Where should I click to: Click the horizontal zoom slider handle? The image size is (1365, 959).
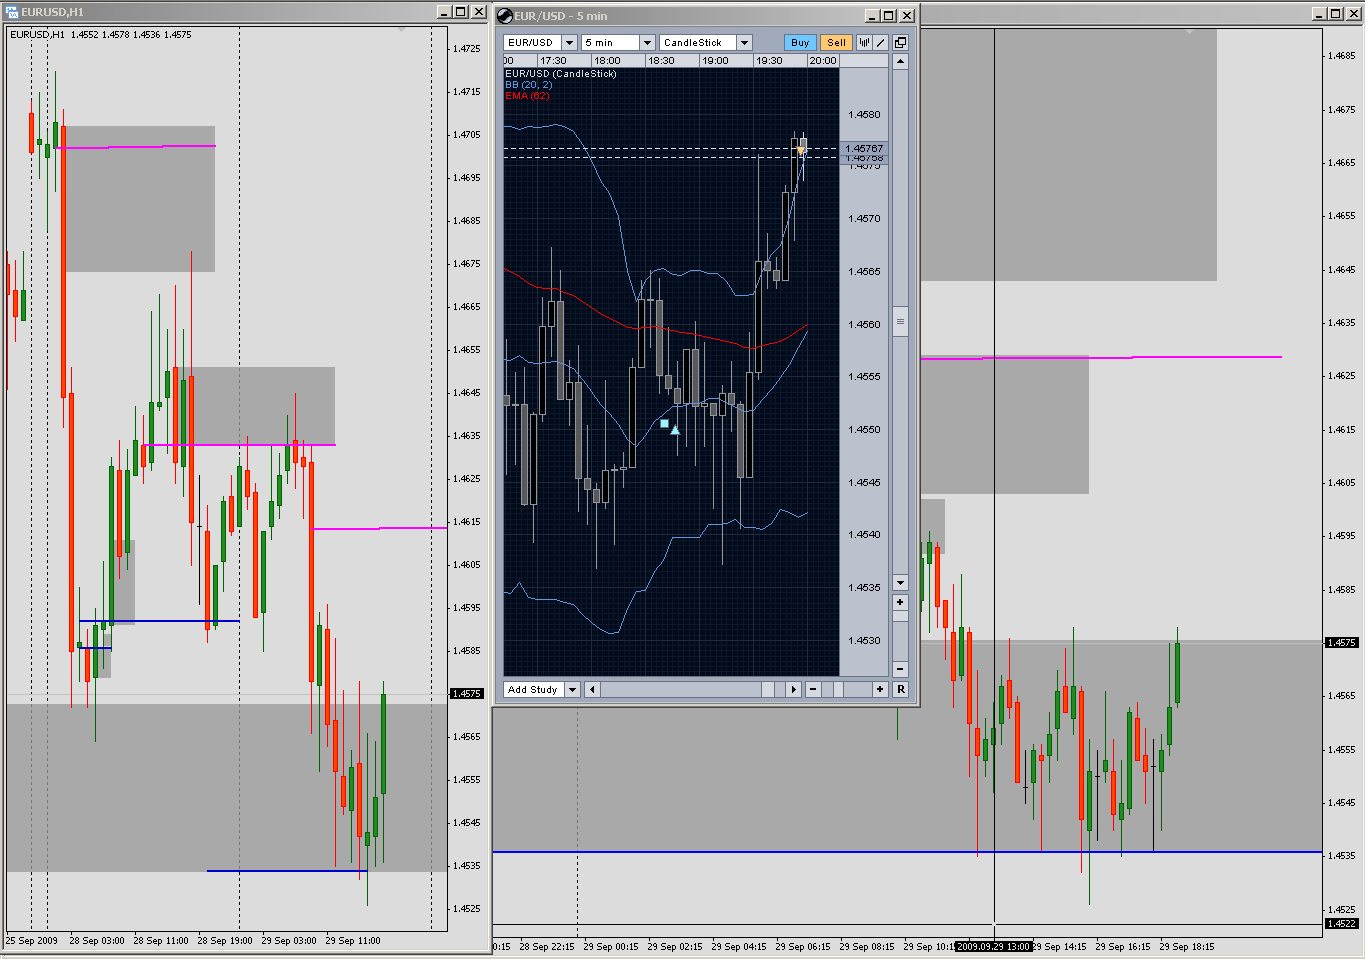(838, 689)
